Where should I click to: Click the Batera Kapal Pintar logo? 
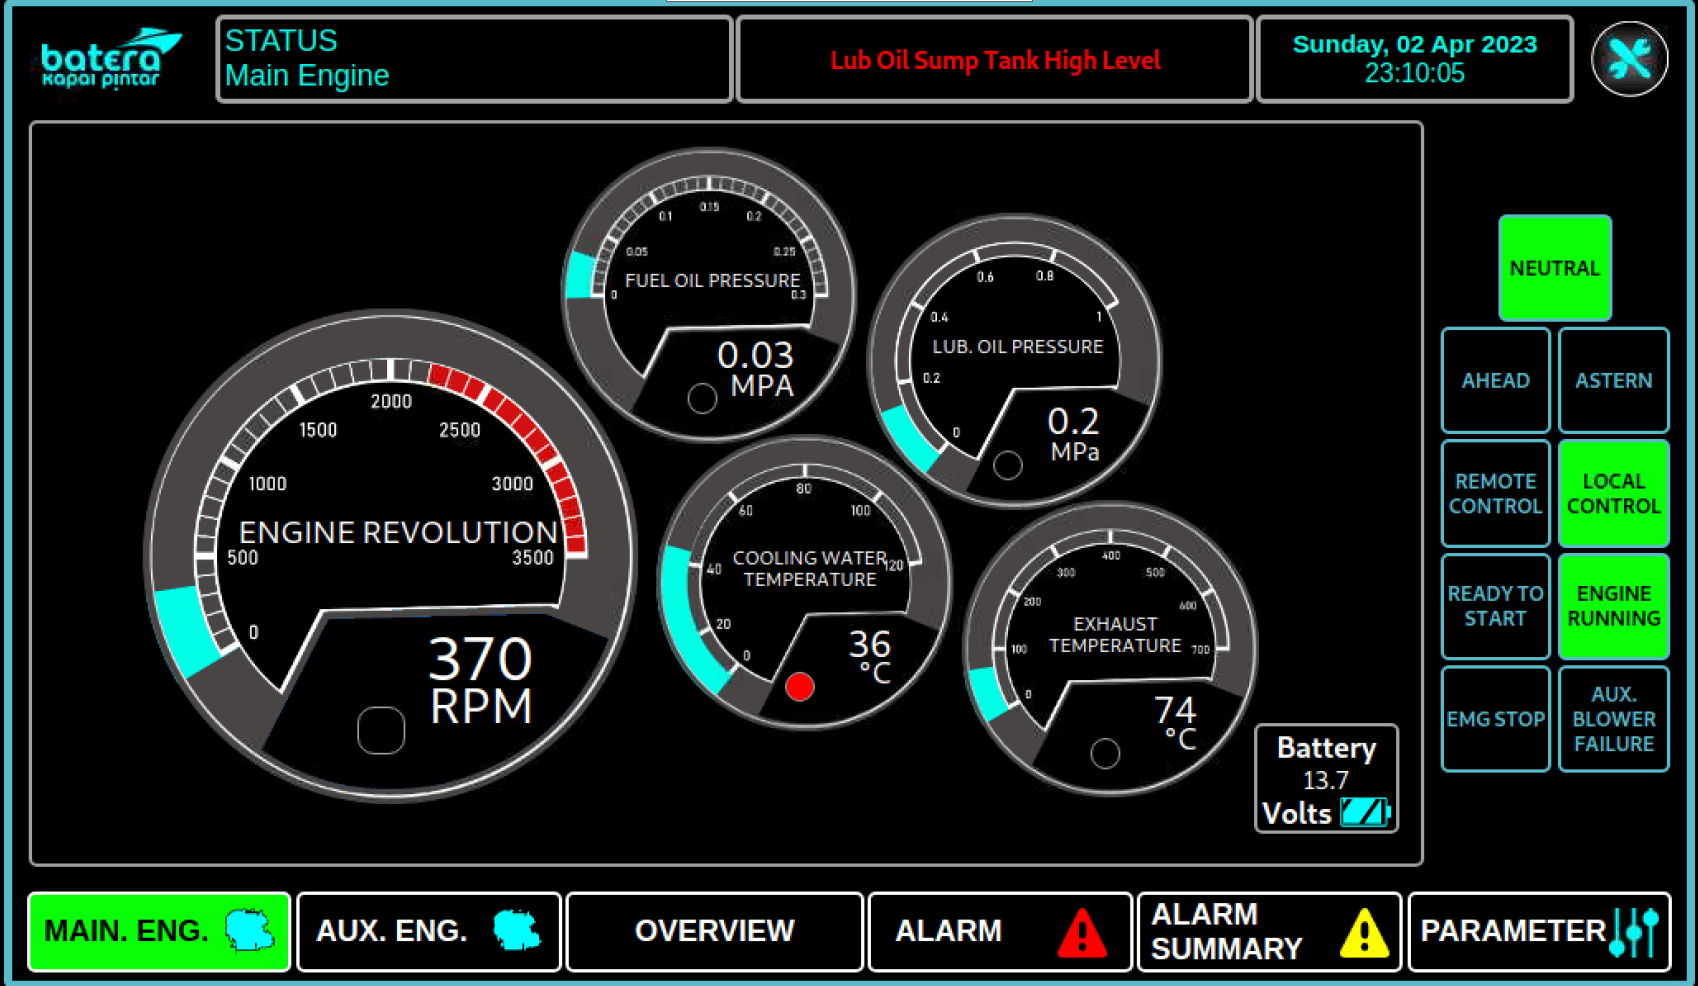tap(109, 60)
